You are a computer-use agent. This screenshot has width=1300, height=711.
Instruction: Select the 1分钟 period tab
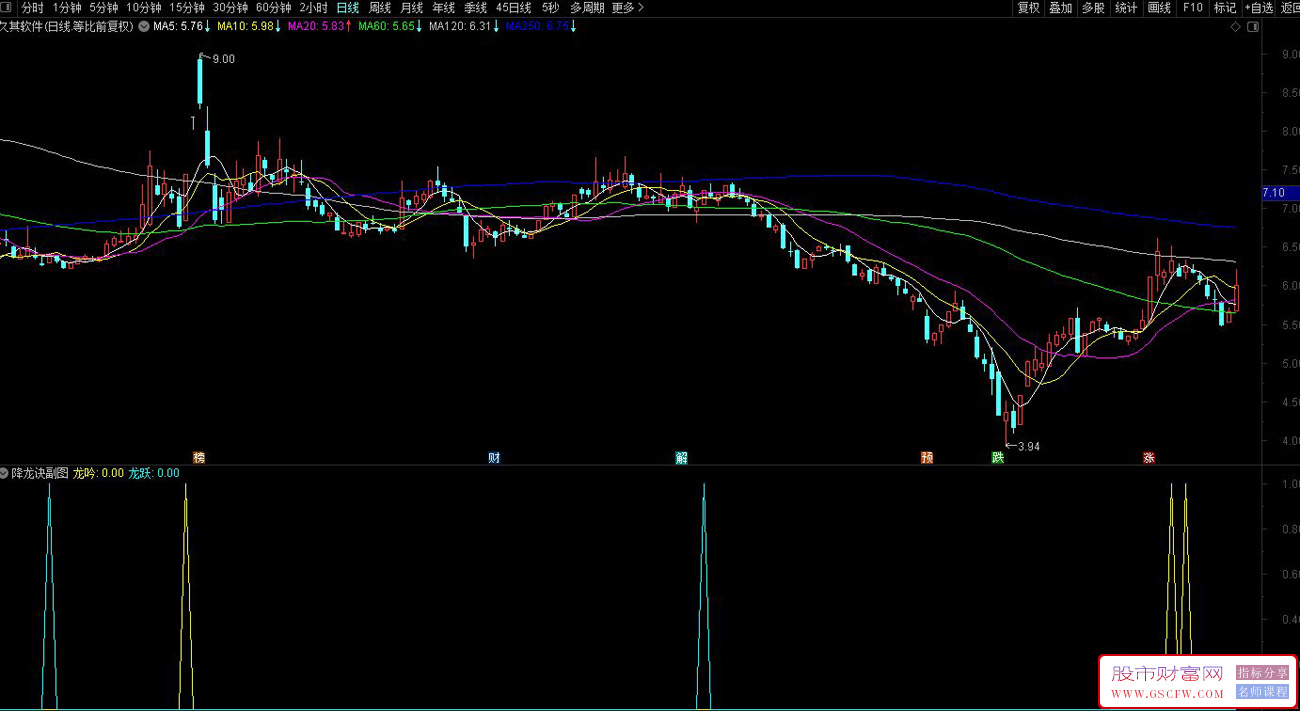[67, 7]
